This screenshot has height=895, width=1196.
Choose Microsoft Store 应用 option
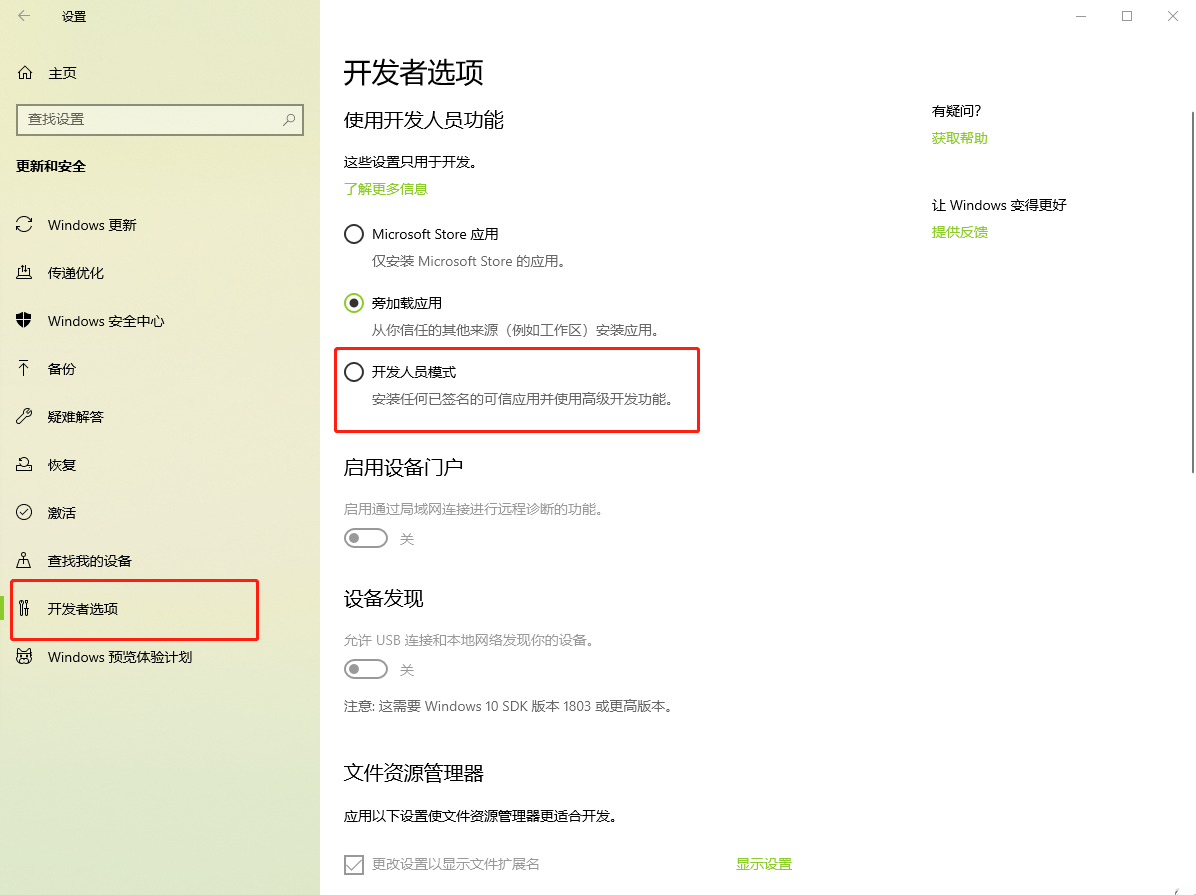(353, 233)
